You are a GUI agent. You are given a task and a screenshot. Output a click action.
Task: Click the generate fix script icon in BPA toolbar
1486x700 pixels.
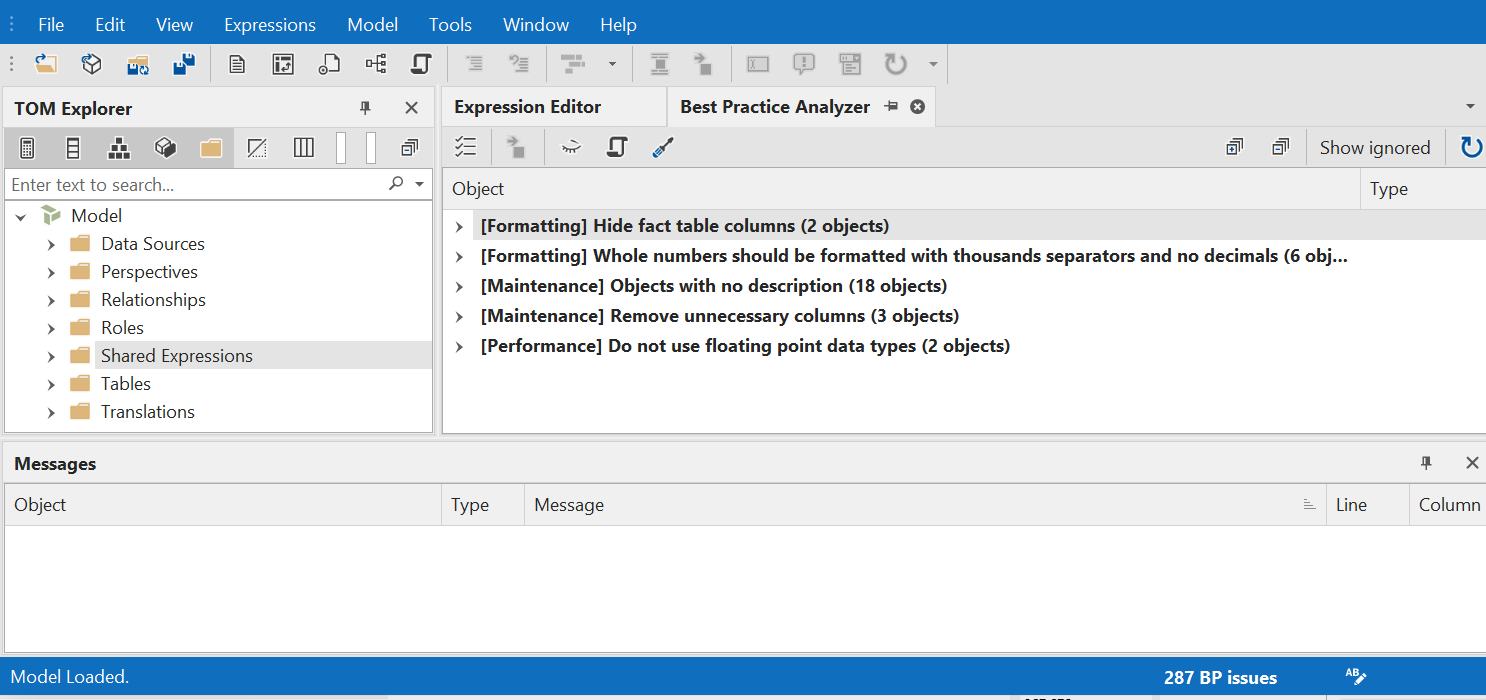pyautogui.click(x=616, y=146)
